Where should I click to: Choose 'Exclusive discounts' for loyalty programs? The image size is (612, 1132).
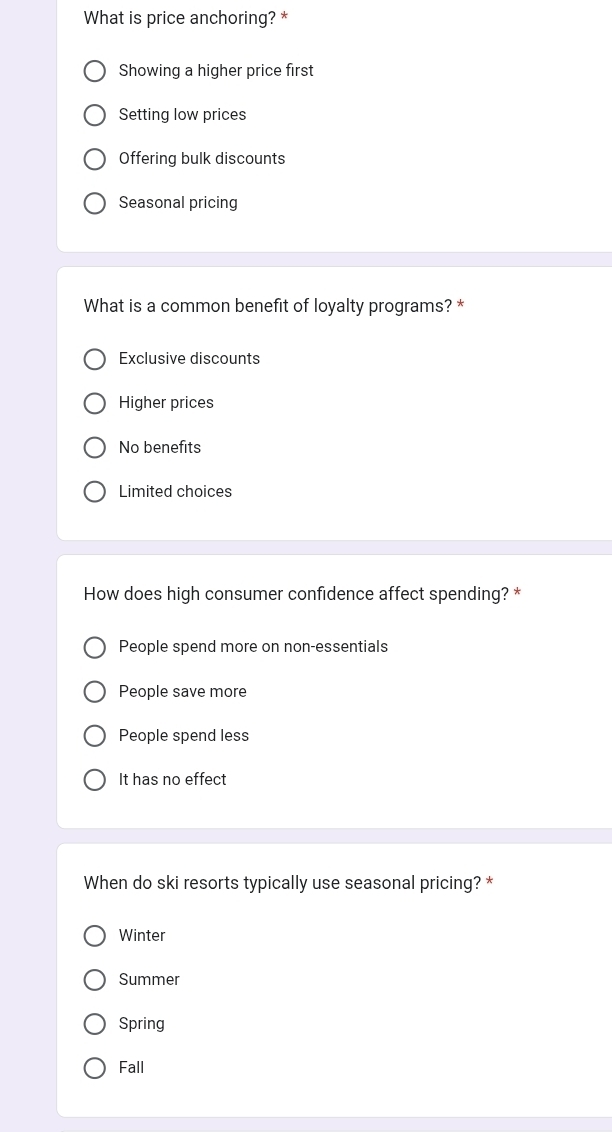coord(95,359)
